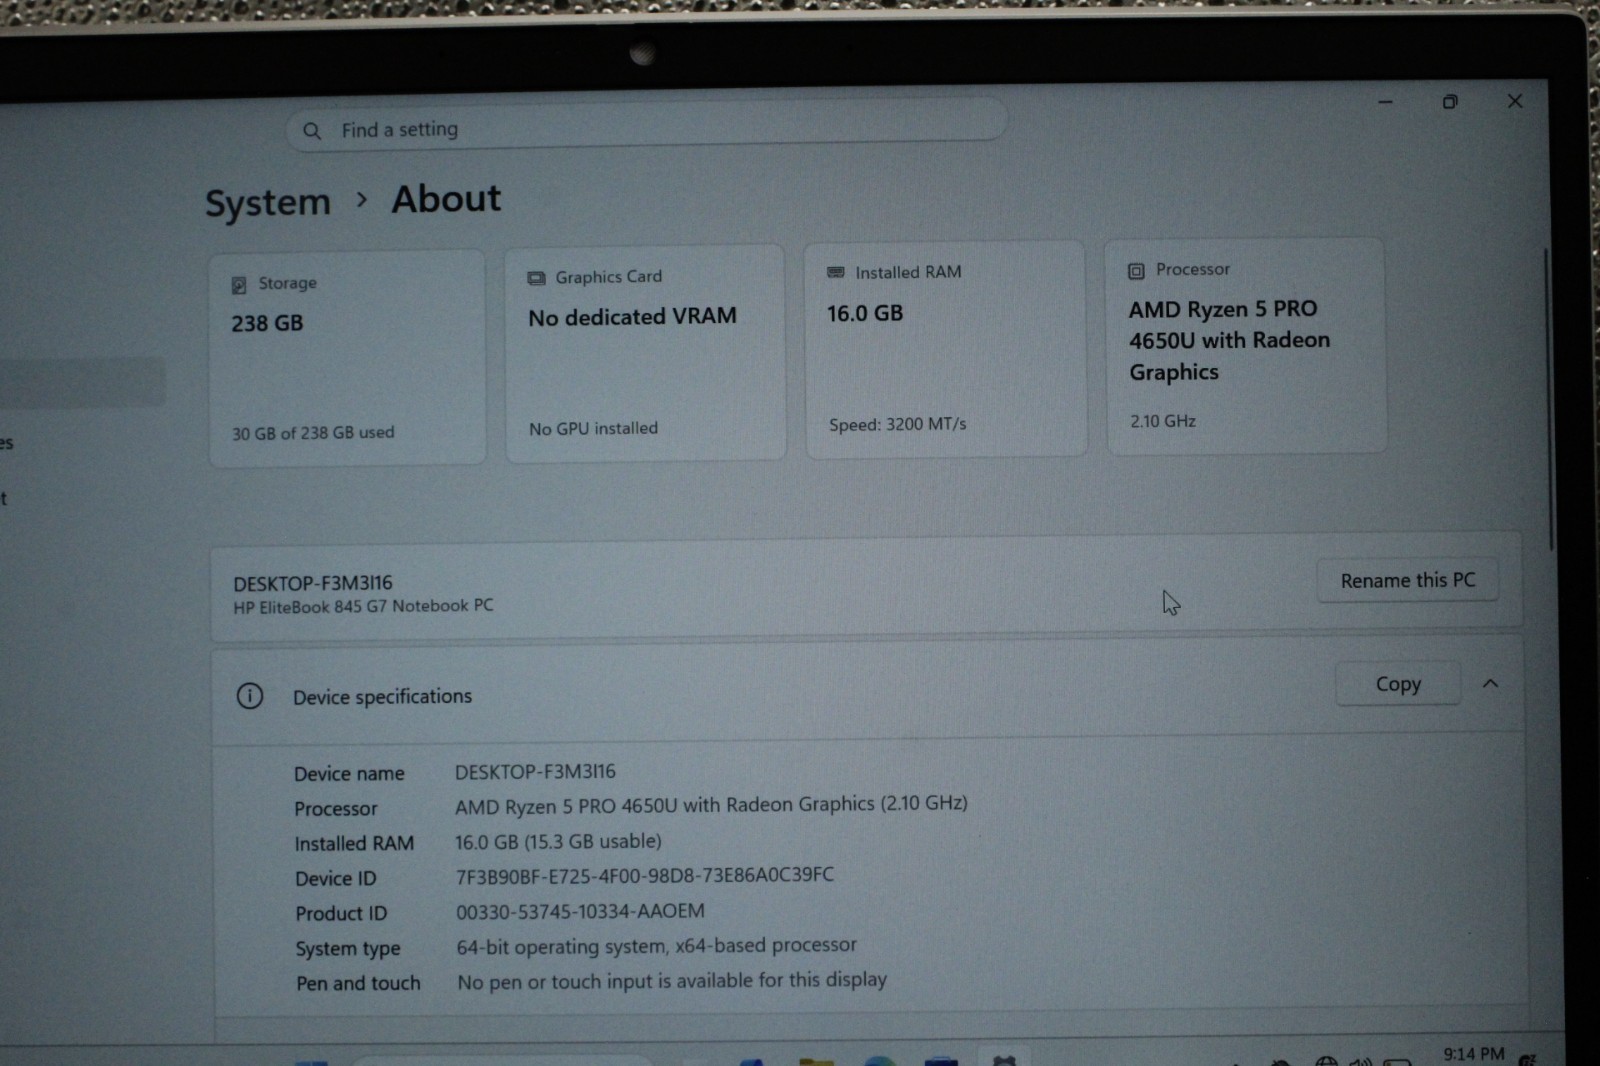Click the Rename this PC button
1600x1066 pixels.
pos(1407,580)
